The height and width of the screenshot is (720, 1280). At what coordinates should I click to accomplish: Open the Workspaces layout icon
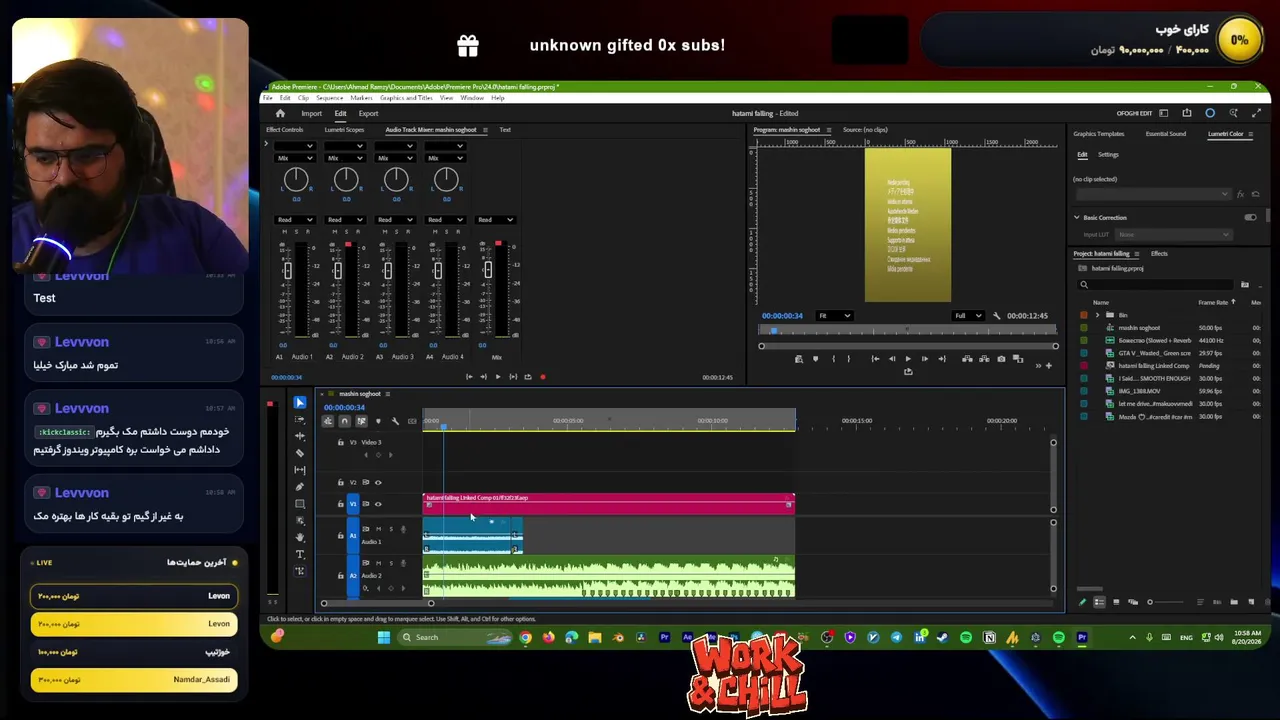[x=1164, y=113]
